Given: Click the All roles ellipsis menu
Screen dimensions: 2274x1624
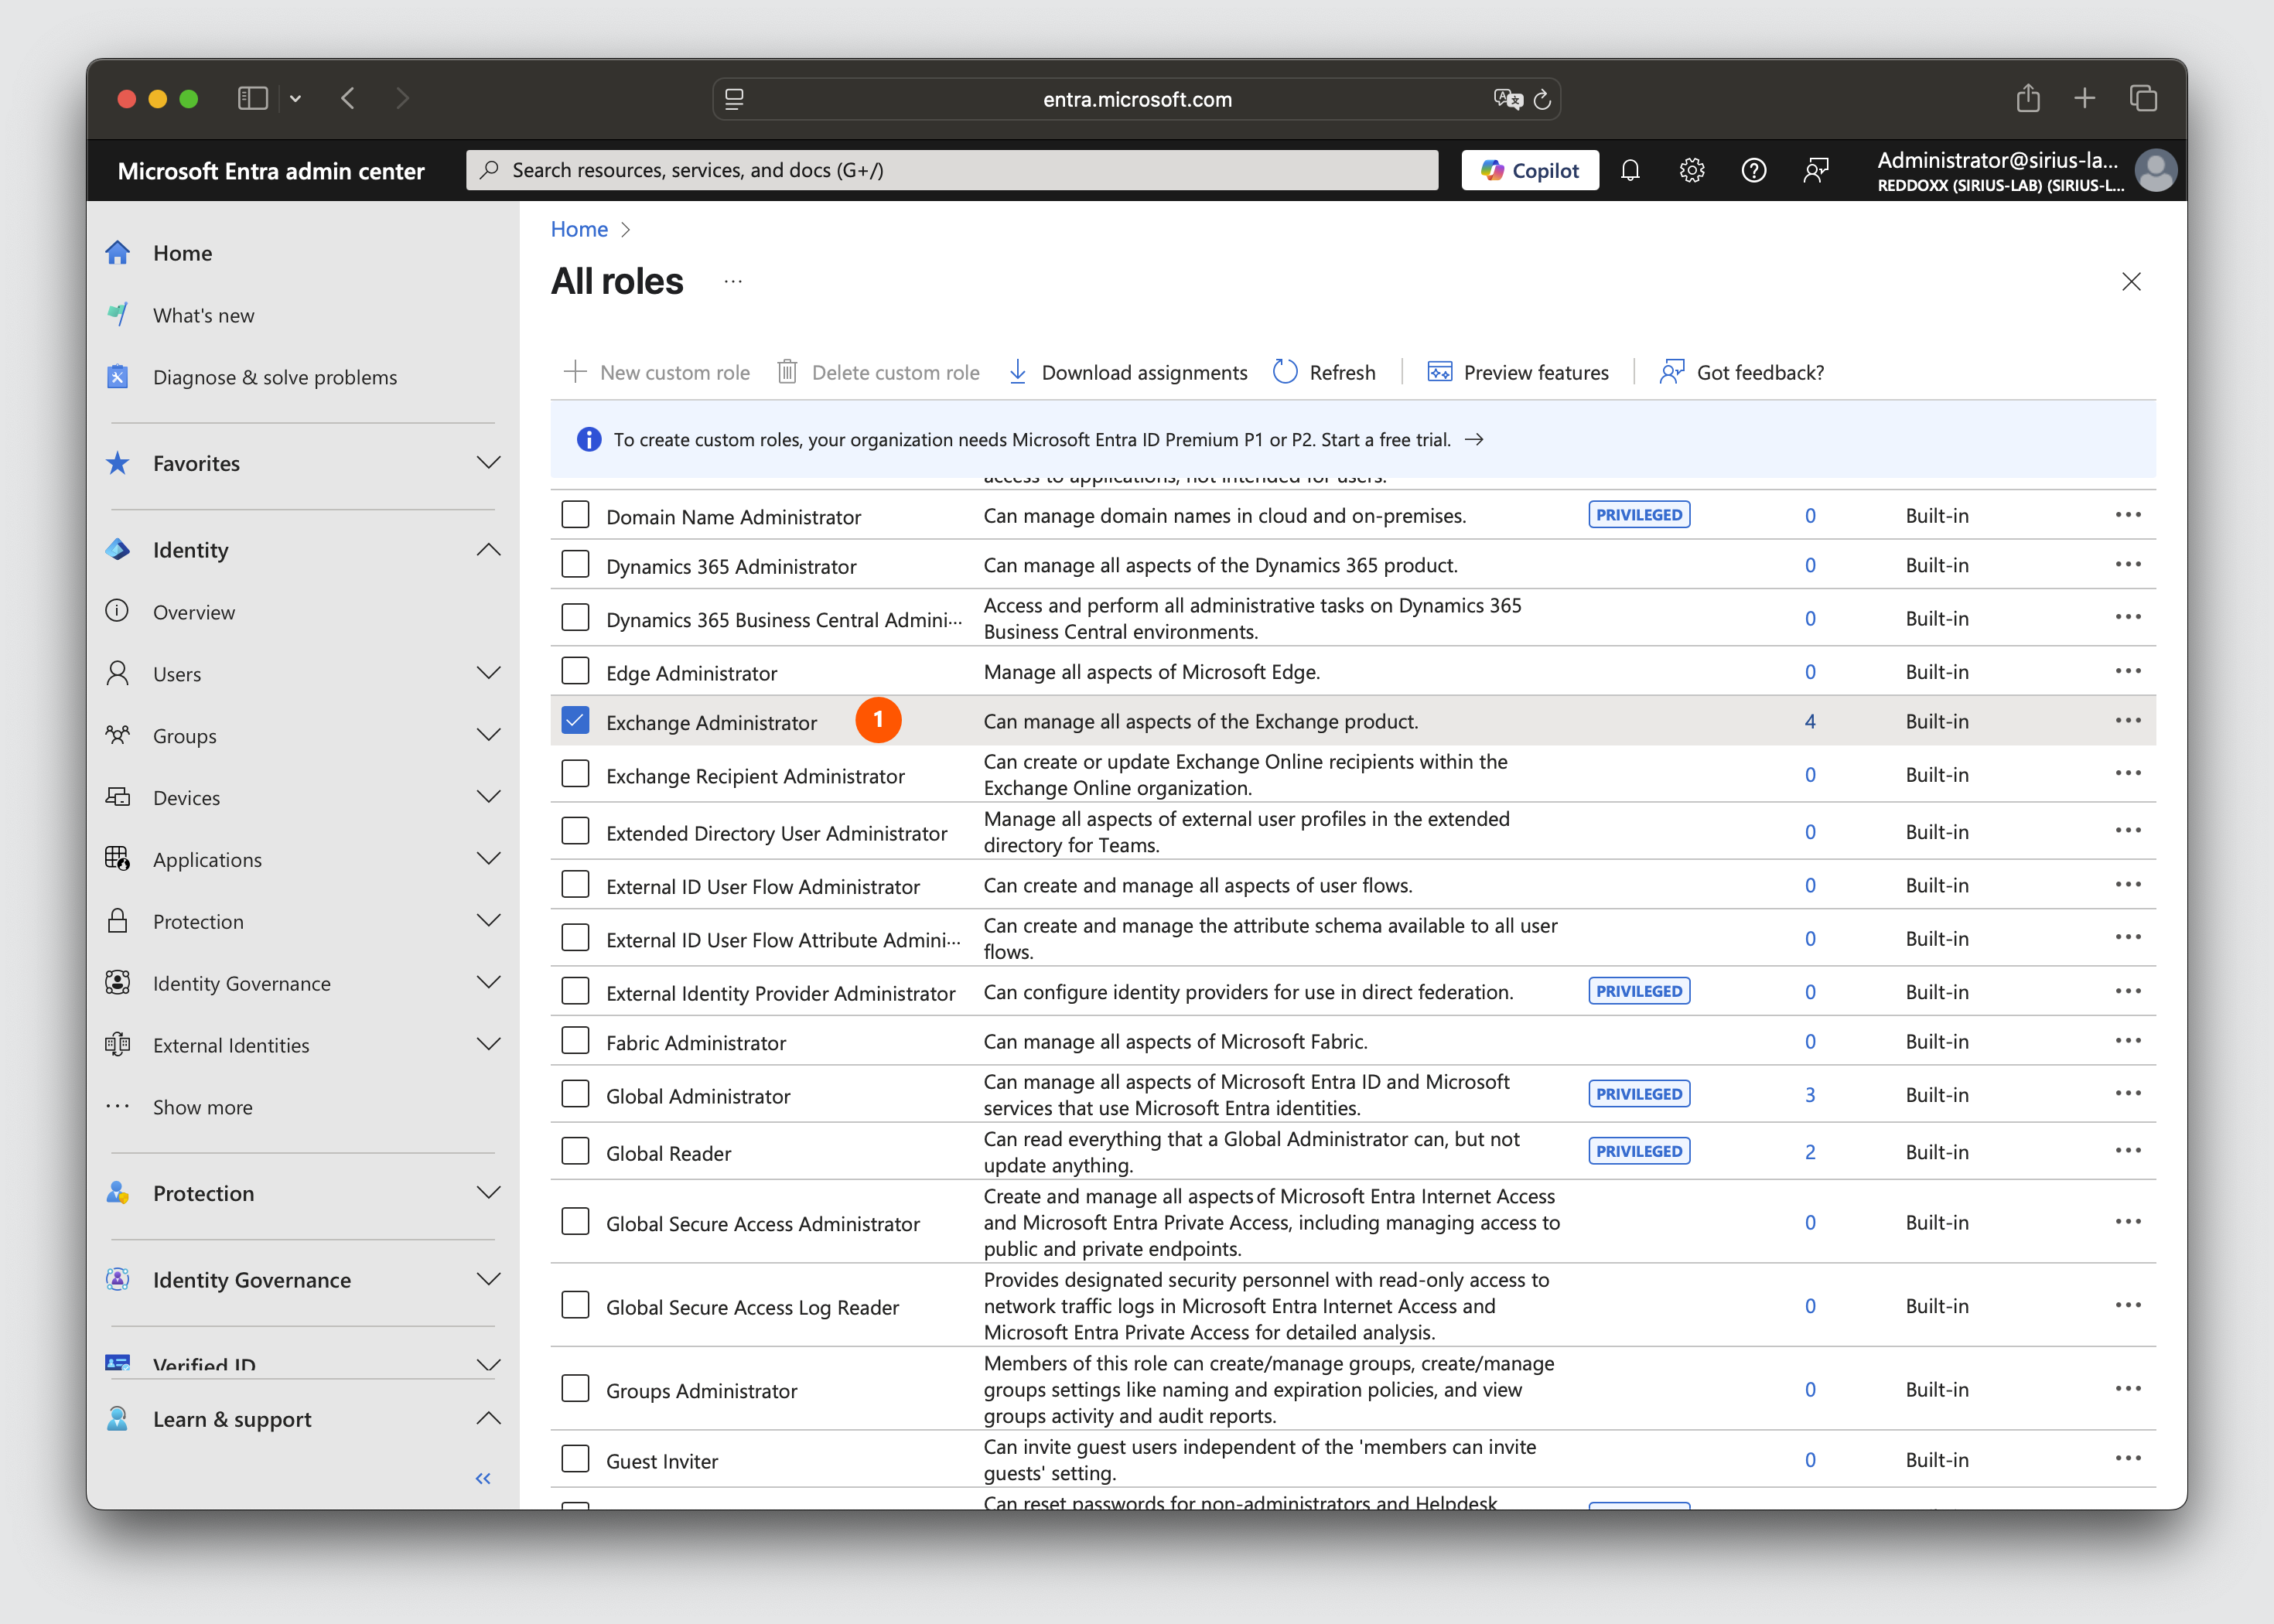Looking at the screenshot, I should click(x=733, y=282).
